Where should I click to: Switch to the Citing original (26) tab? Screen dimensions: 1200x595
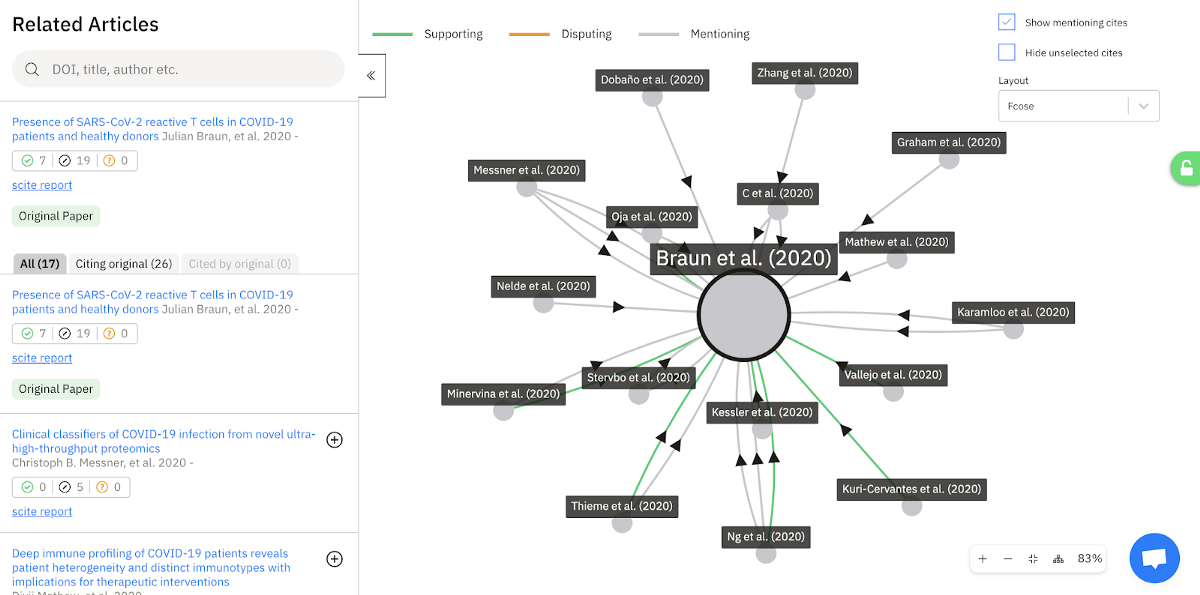point(124,264)
